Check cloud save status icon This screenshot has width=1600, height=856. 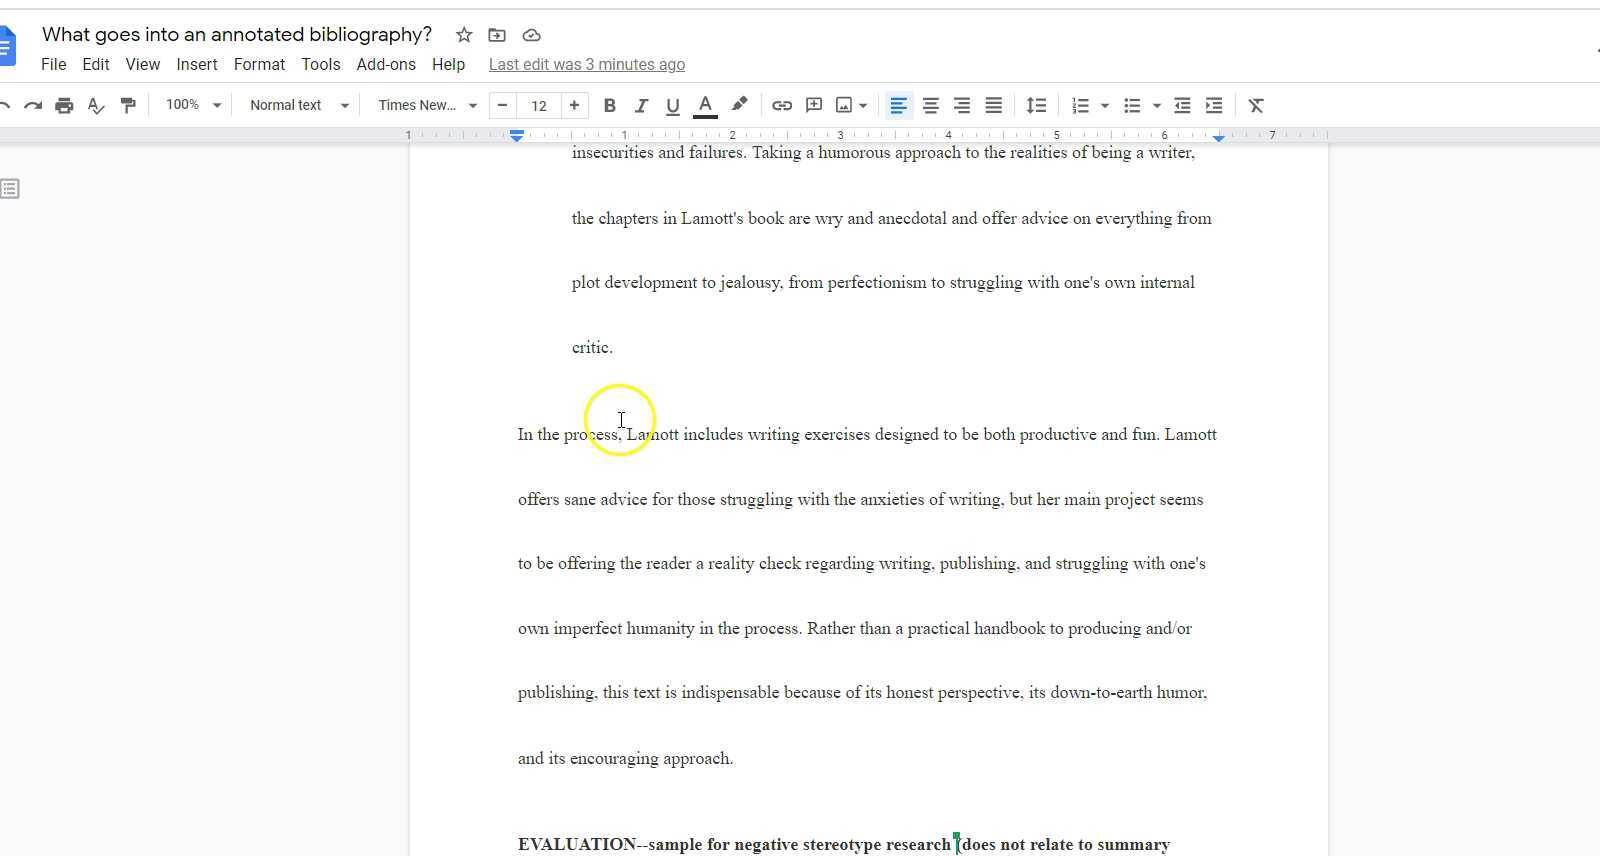click(x=531, y=35)
